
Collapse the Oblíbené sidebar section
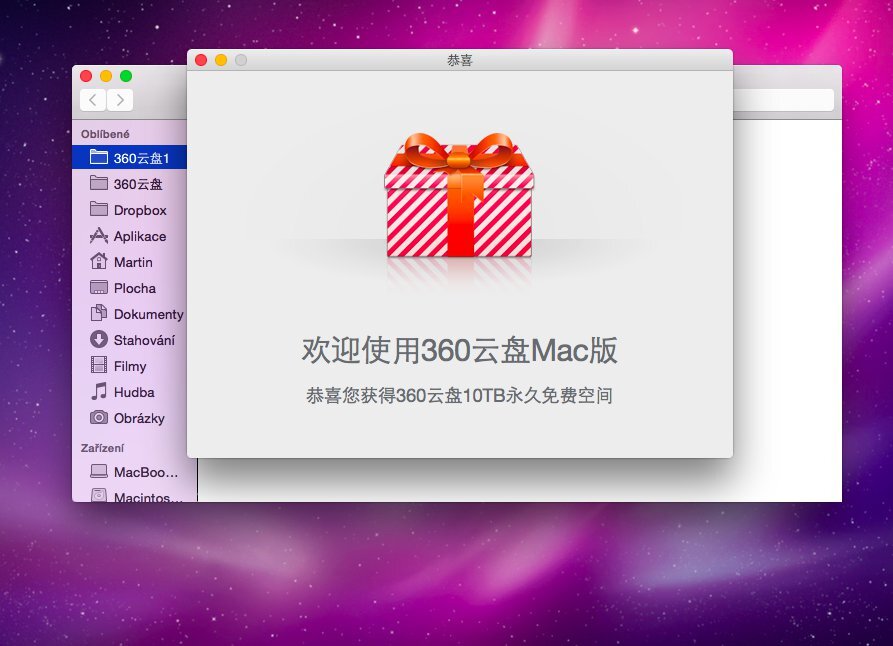click(103, 133)
